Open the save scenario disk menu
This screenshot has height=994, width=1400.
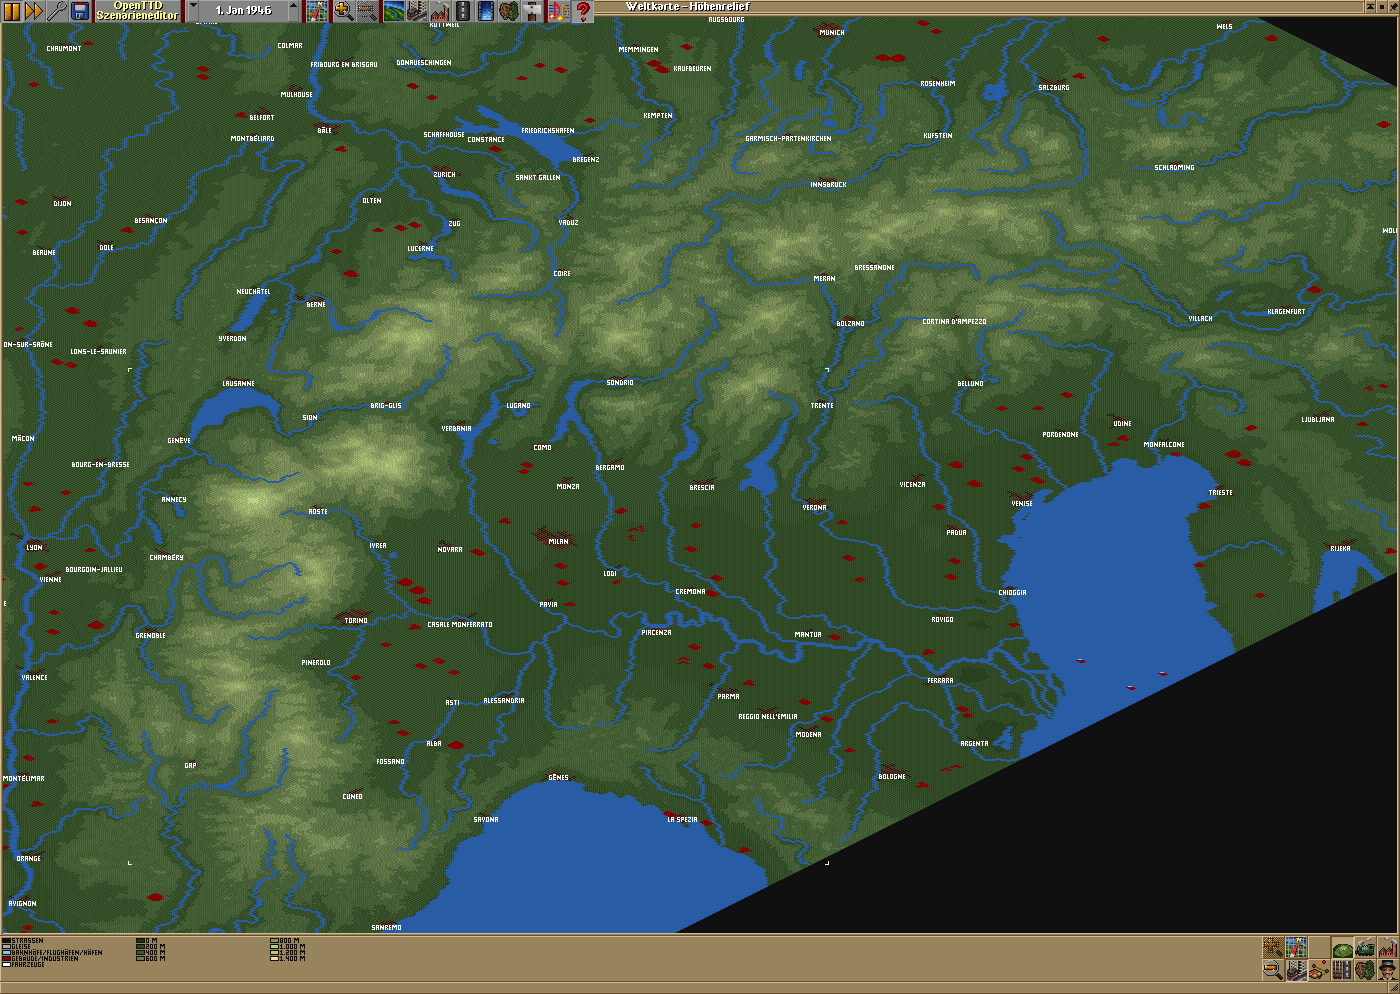80,11
